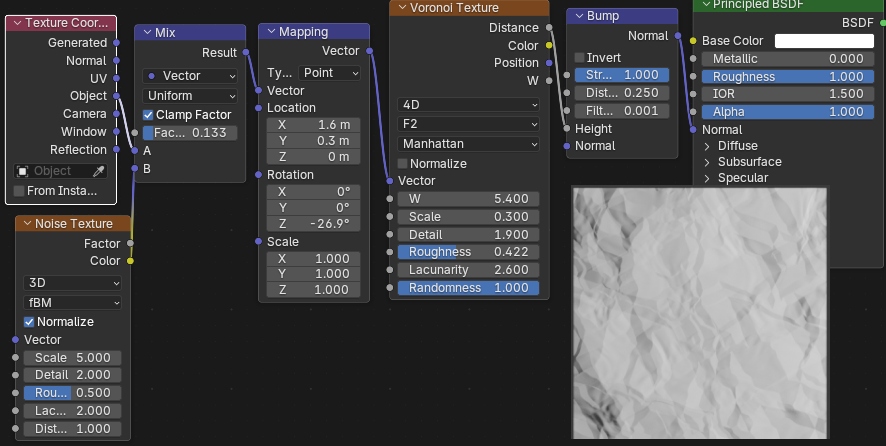Click the eyedropper in the Object field
886x446 pixels.
click(x=98, y=171)
